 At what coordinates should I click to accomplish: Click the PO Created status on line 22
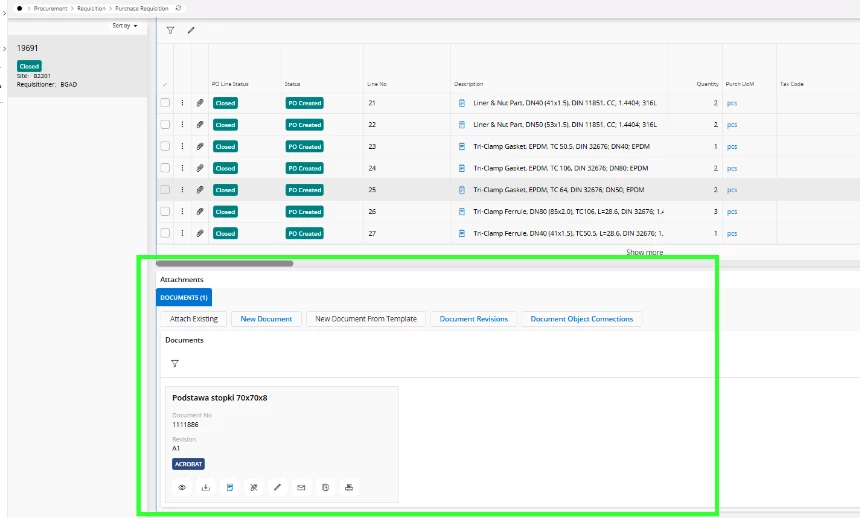tap(304, 125)
